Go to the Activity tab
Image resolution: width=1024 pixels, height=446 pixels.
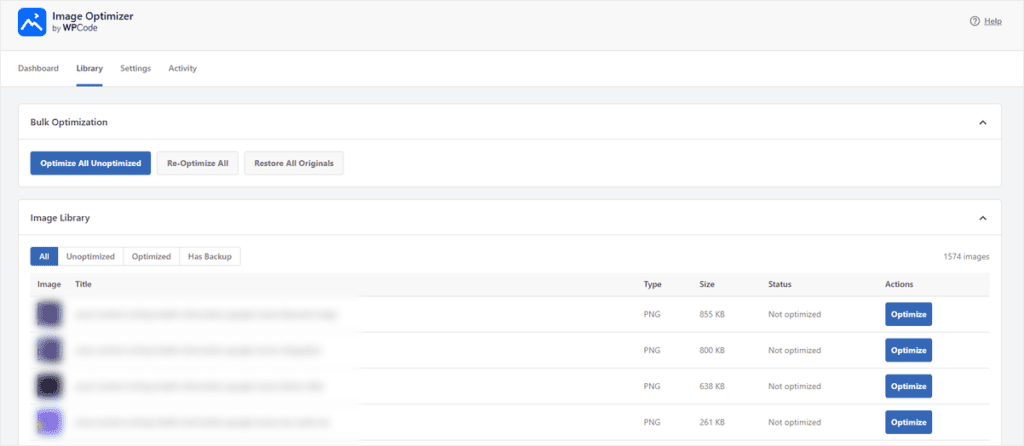click(x=182, y=68)
